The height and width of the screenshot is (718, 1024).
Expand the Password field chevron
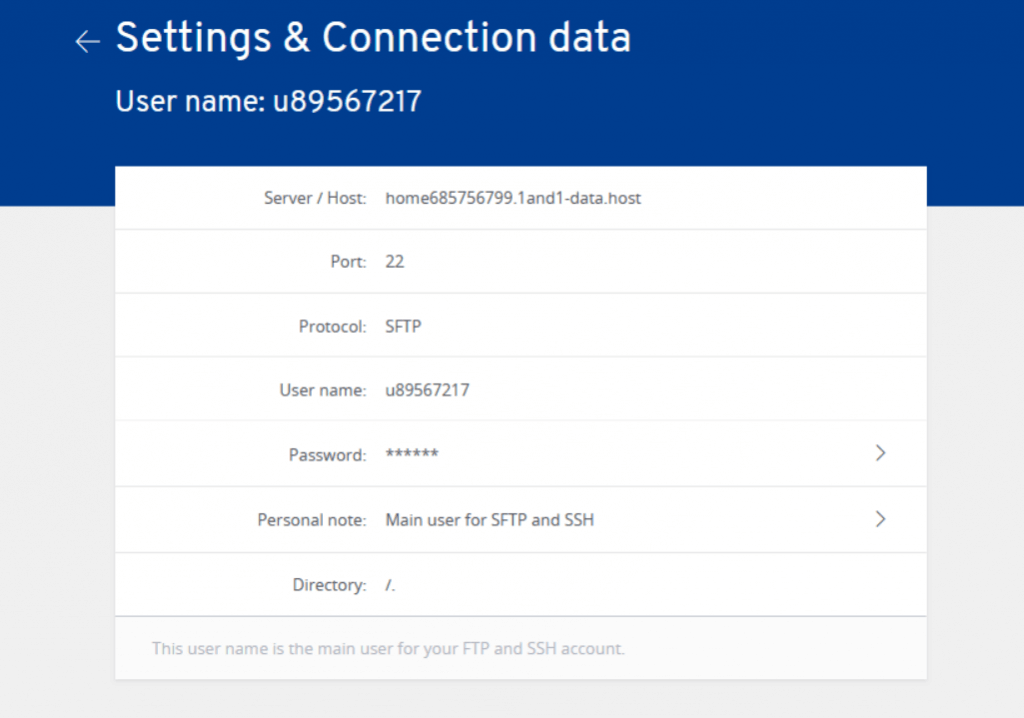881,452
